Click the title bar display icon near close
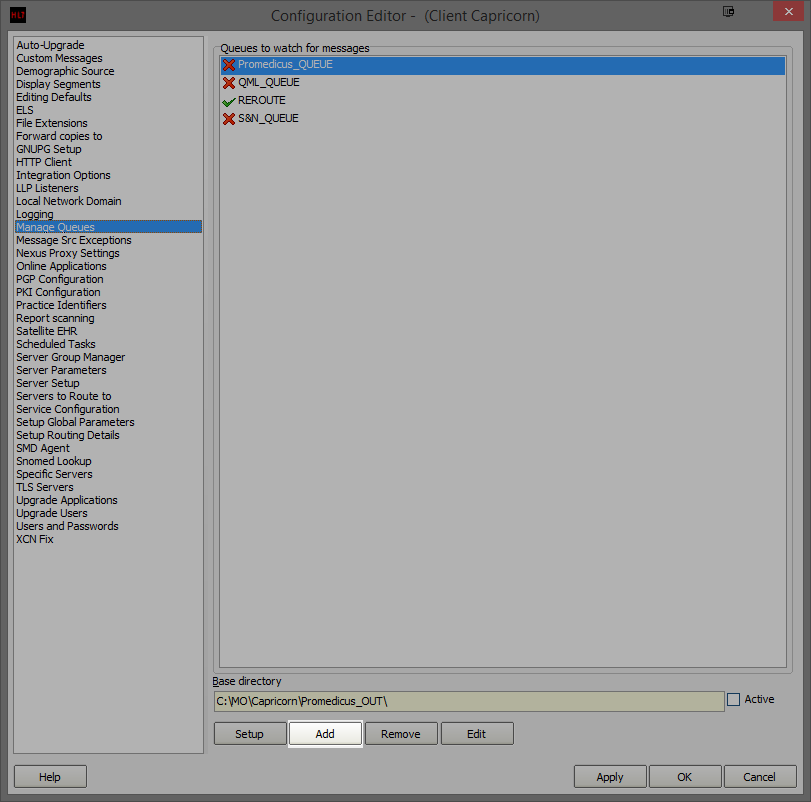The width and height of the screenshot is (811, 802). (x=728, y=11)
